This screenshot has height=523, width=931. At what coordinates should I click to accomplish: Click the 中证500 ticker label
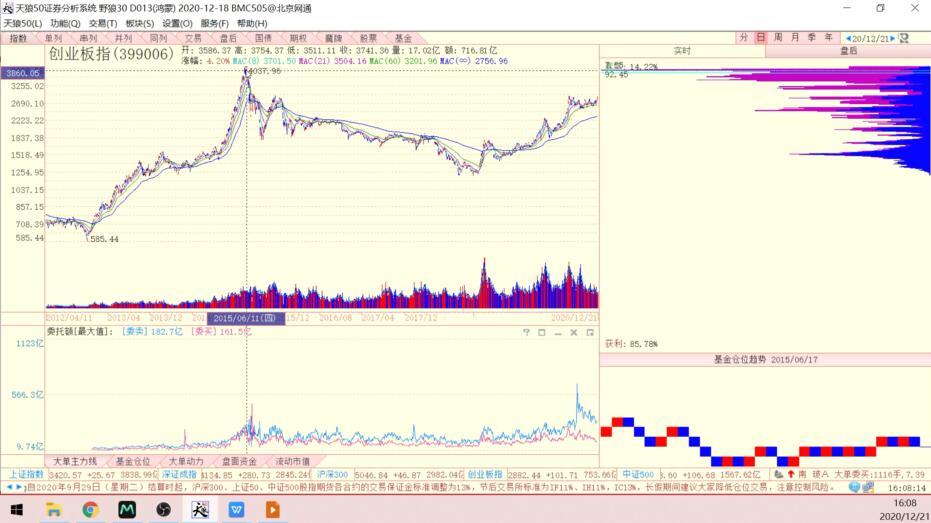[x=638, y=474]
